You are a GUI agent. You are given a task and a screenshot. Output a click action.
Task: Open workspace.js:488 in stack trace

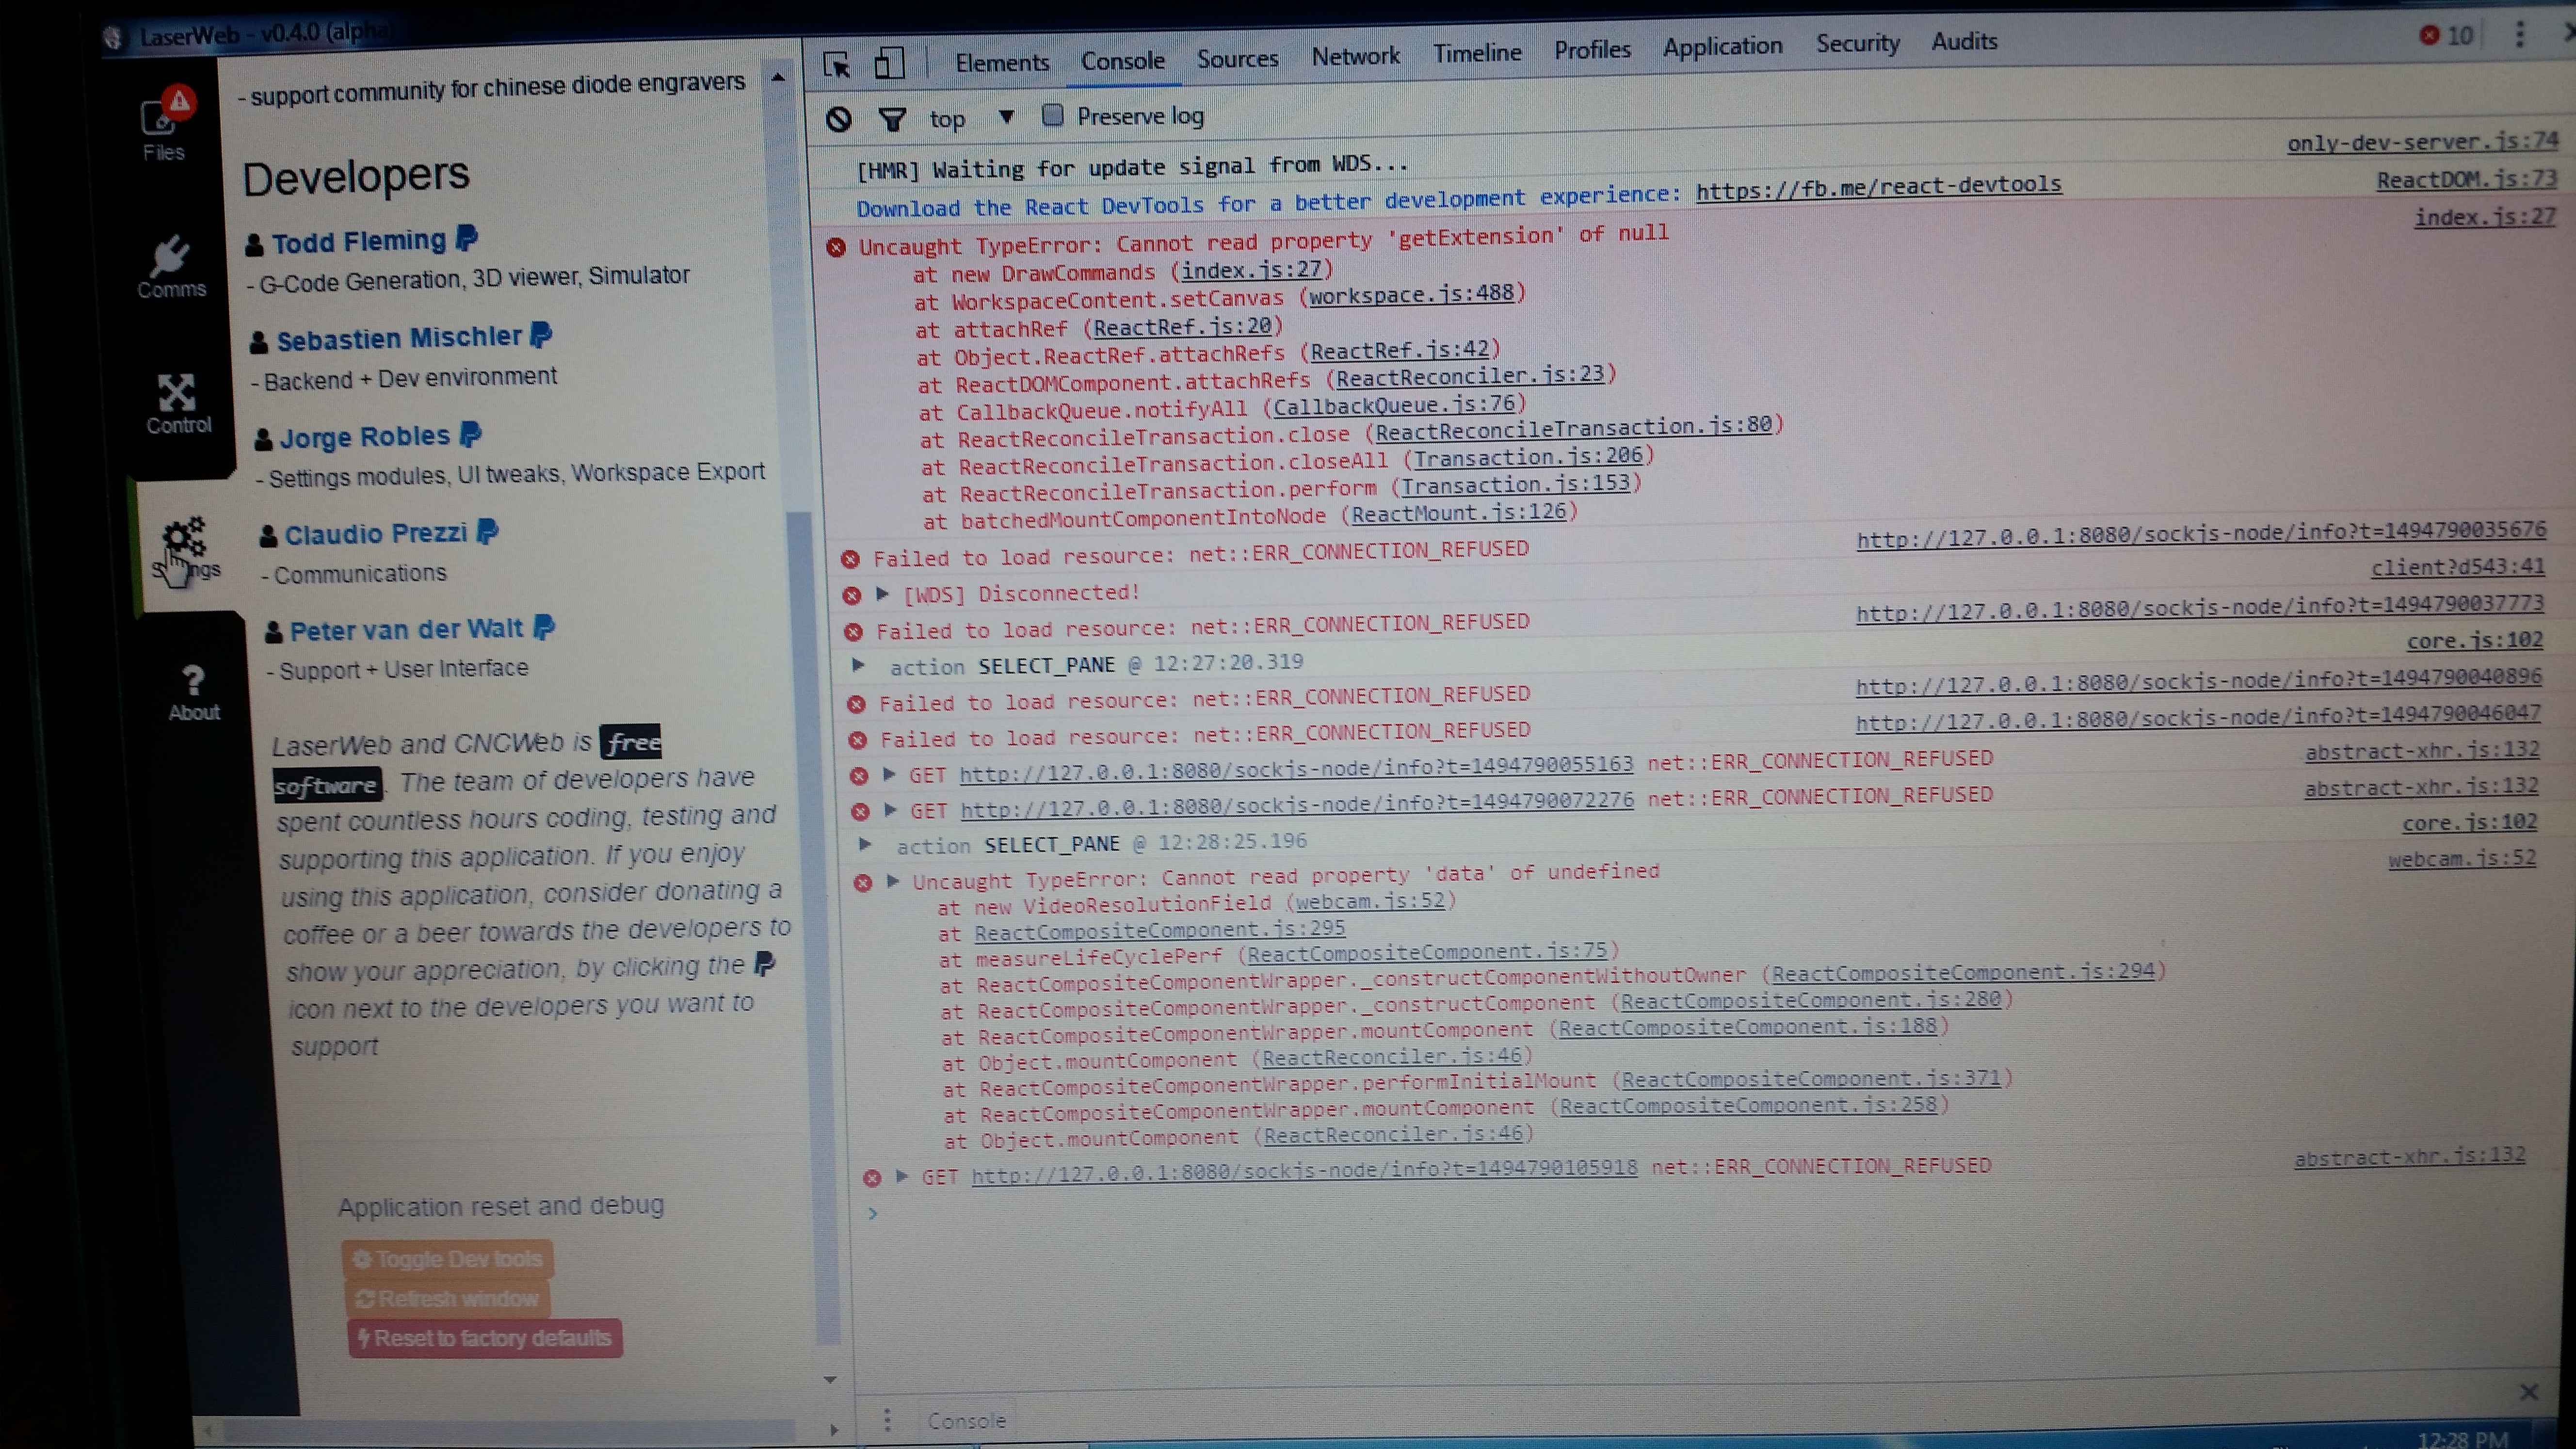coord(1411,294)
